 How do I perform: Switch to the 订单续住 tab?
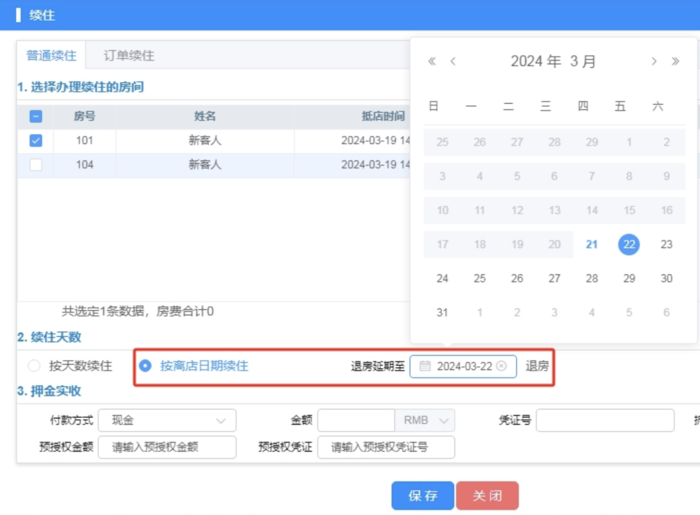(x=129, y=56)
